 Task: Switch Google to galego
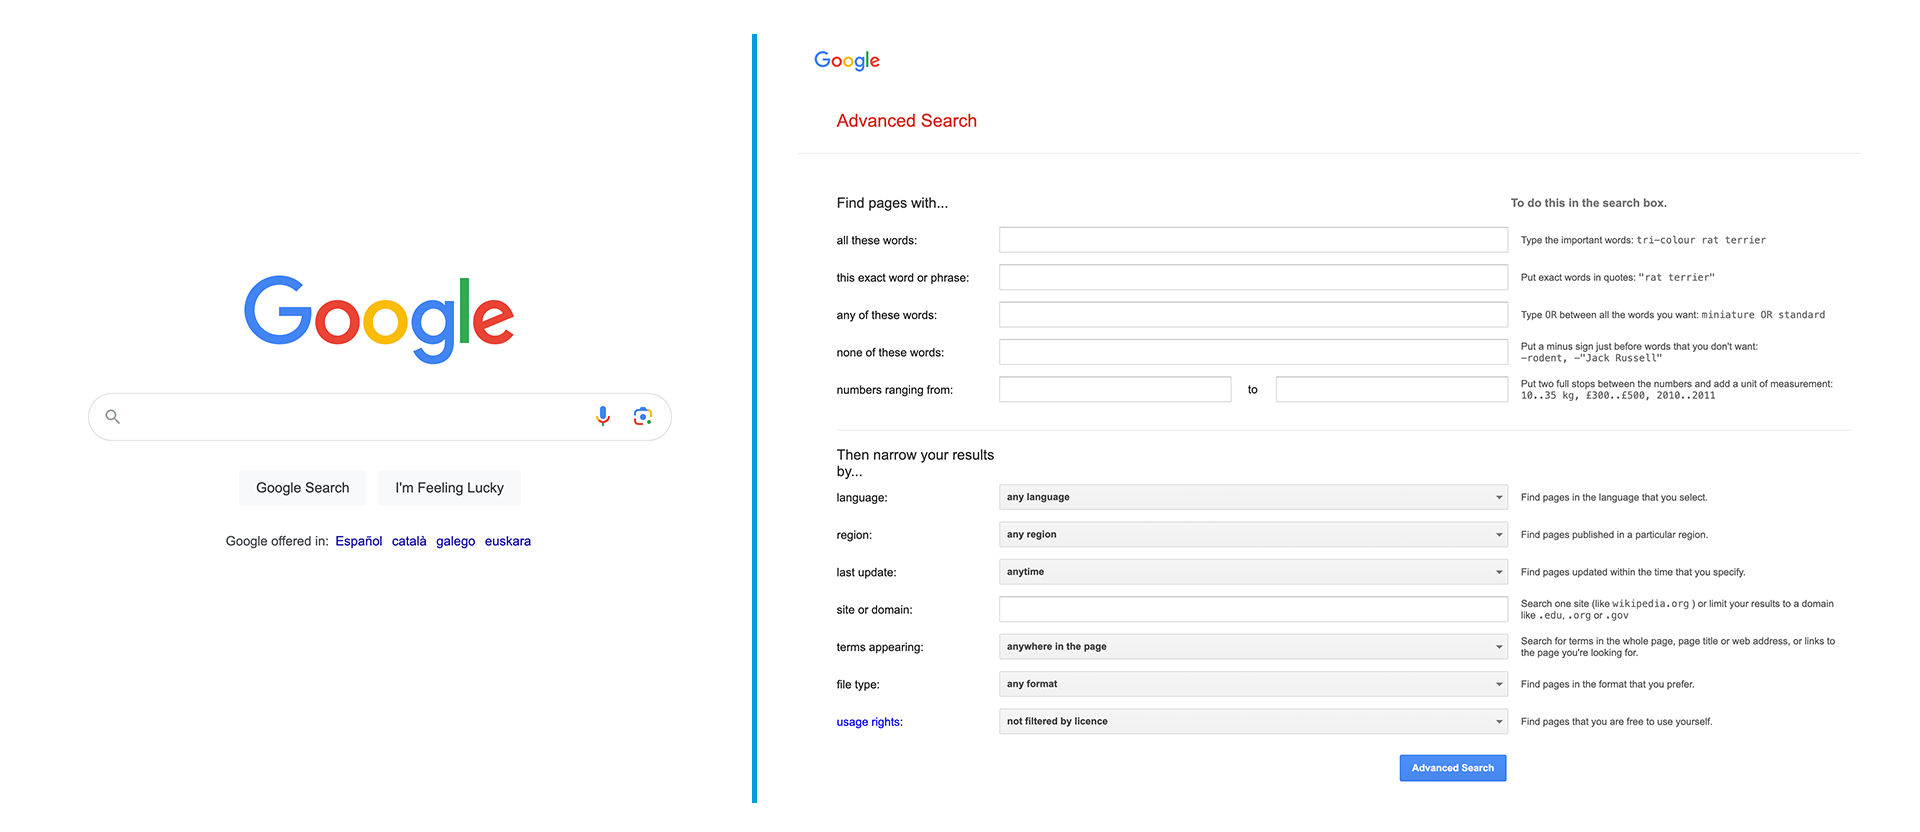point(456,541)
